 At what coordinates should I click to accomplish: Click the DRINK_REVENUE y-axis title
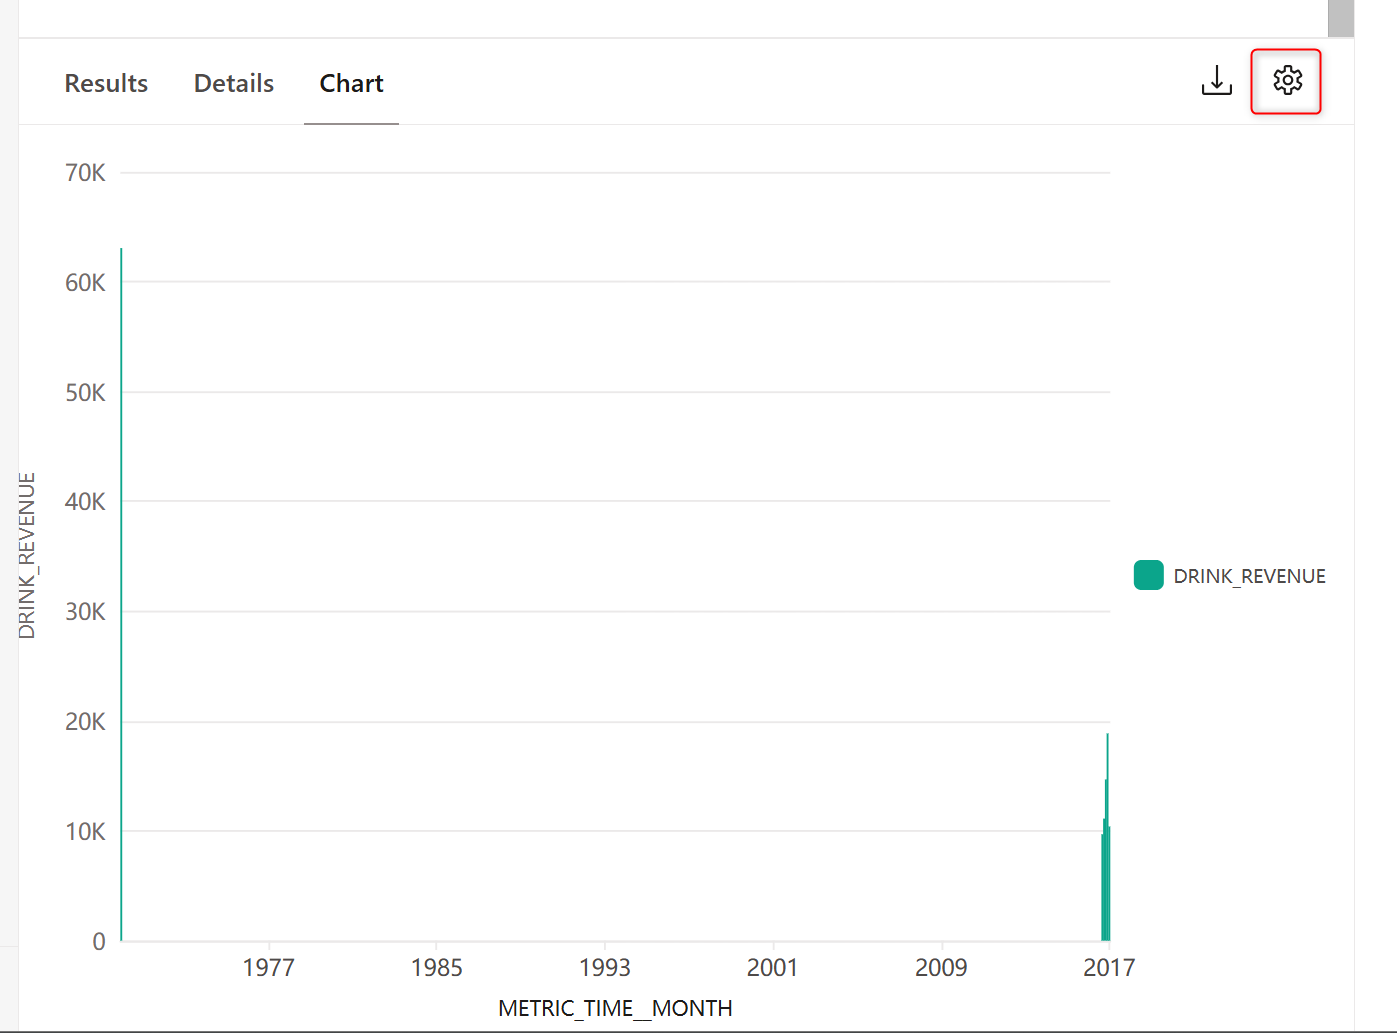(27, 556)
